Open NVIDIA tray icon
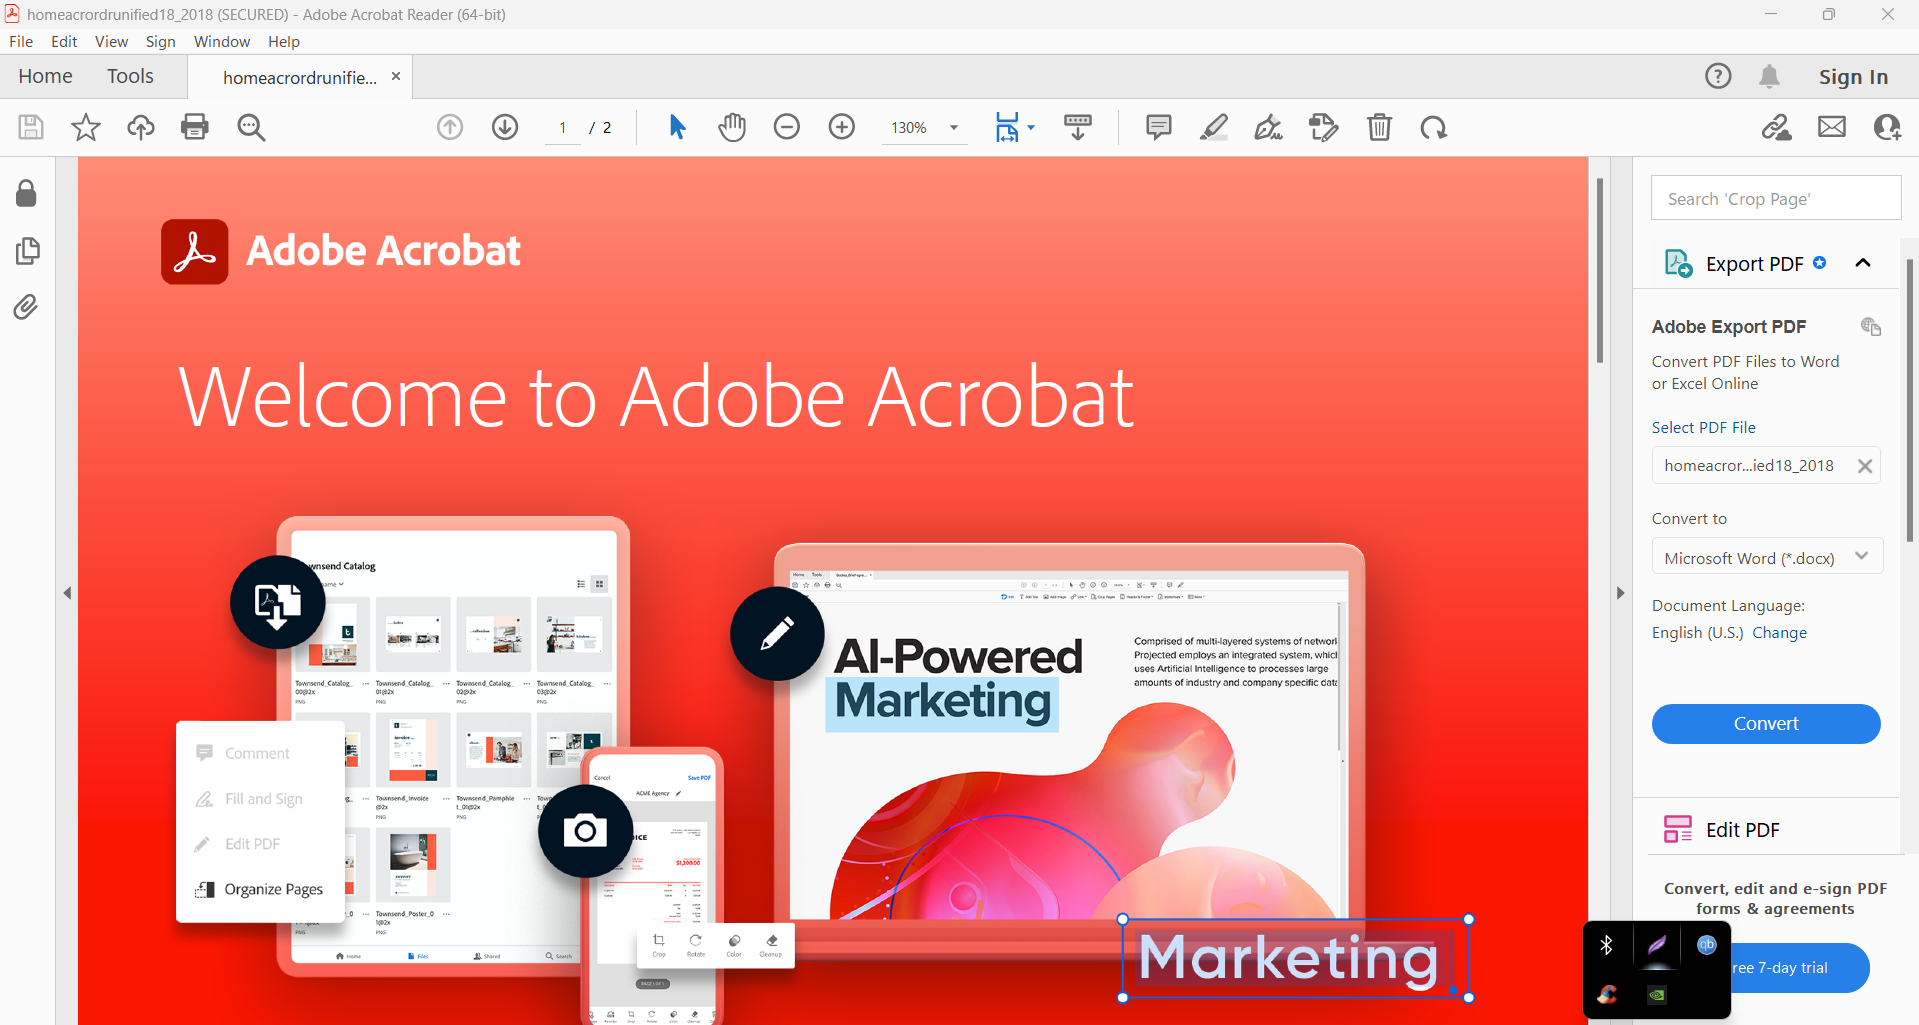 click(1657, 994)
